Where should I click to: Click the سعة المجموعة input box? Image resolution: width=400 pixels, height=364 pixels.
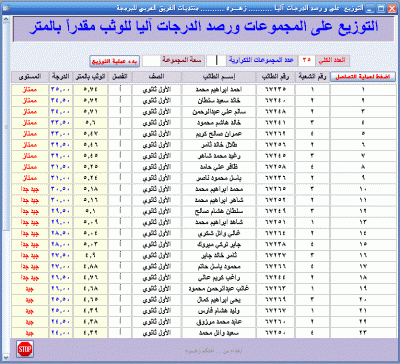(151, 61)
